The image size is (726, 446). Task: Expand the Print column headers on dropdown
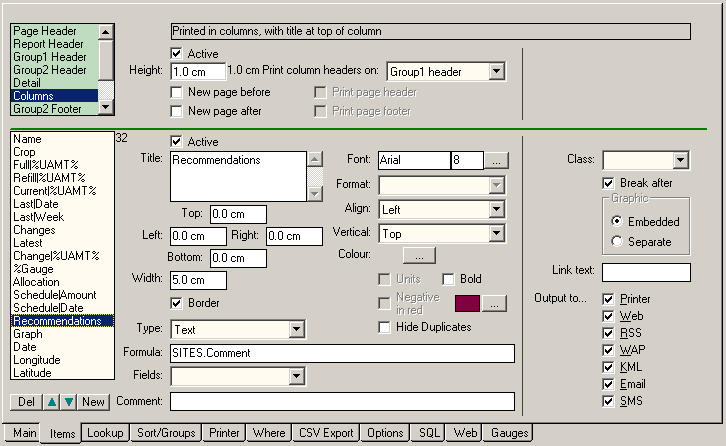click(x=497, y=72)
